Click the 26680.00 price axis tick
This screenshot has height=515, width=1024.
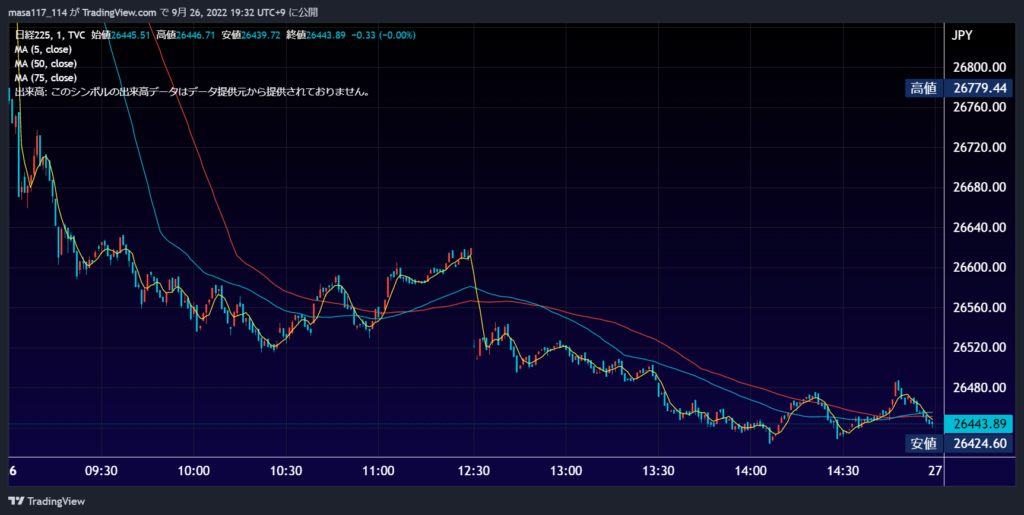tap(980, 187)
